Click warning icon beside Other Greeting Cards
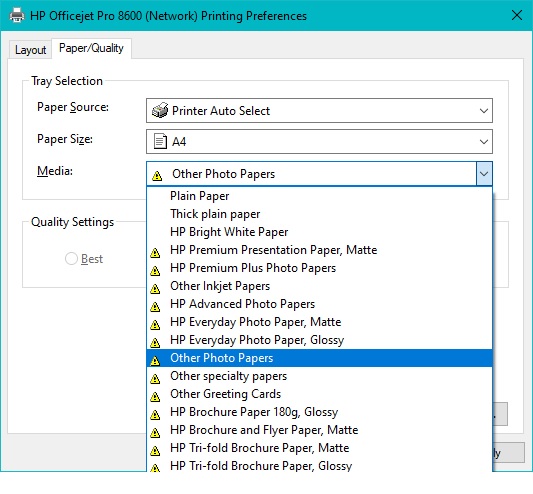Screen dimensions: 533x494 [155, 397]
